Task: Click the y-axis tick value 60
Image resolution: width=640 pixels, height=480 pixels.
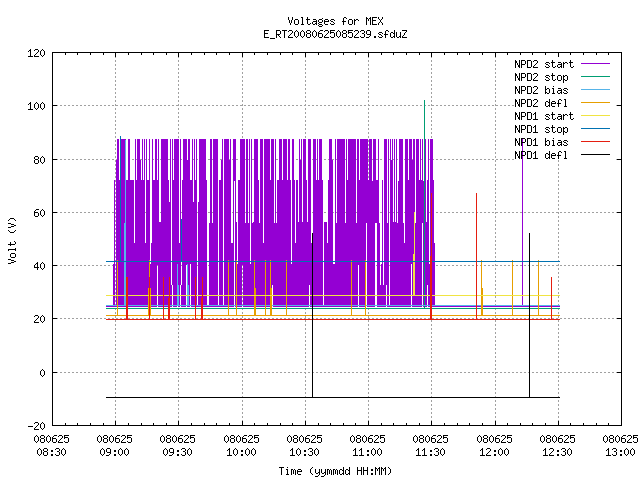Action: (x=39, y=213)
